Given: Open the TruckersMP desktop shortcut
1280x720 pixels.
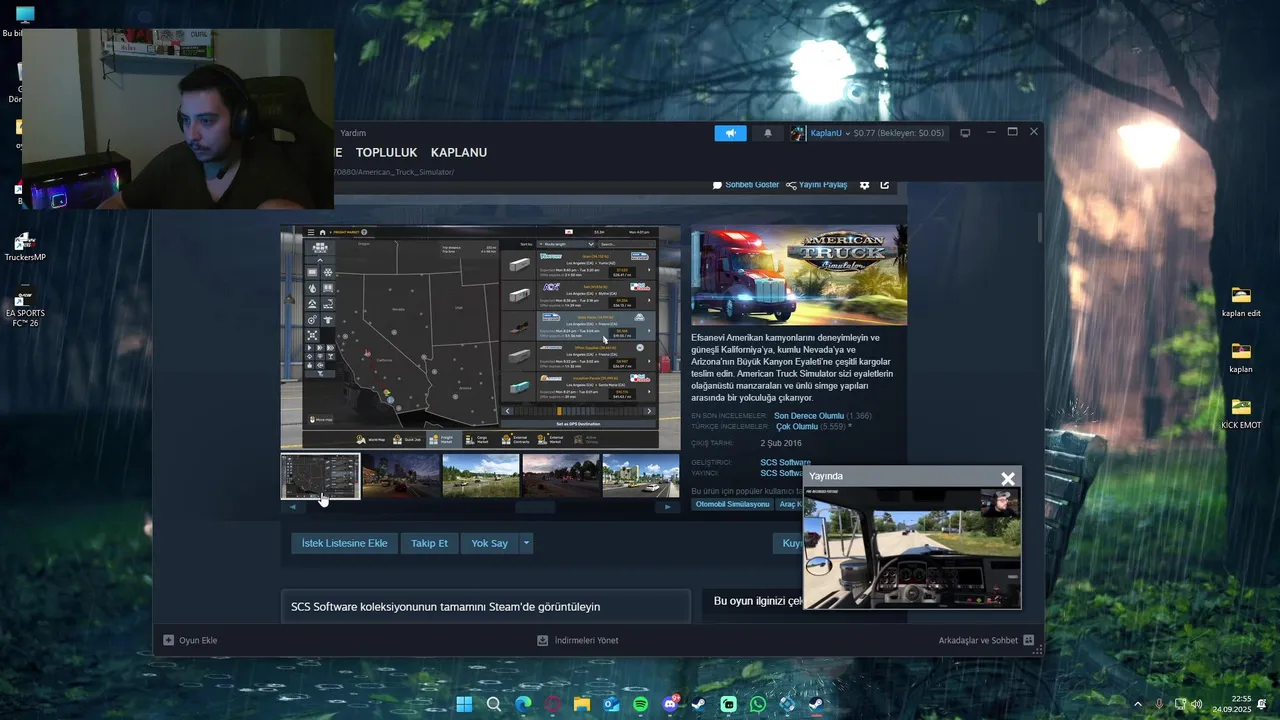Looking at the screenshot, I should tap(25, 247).
